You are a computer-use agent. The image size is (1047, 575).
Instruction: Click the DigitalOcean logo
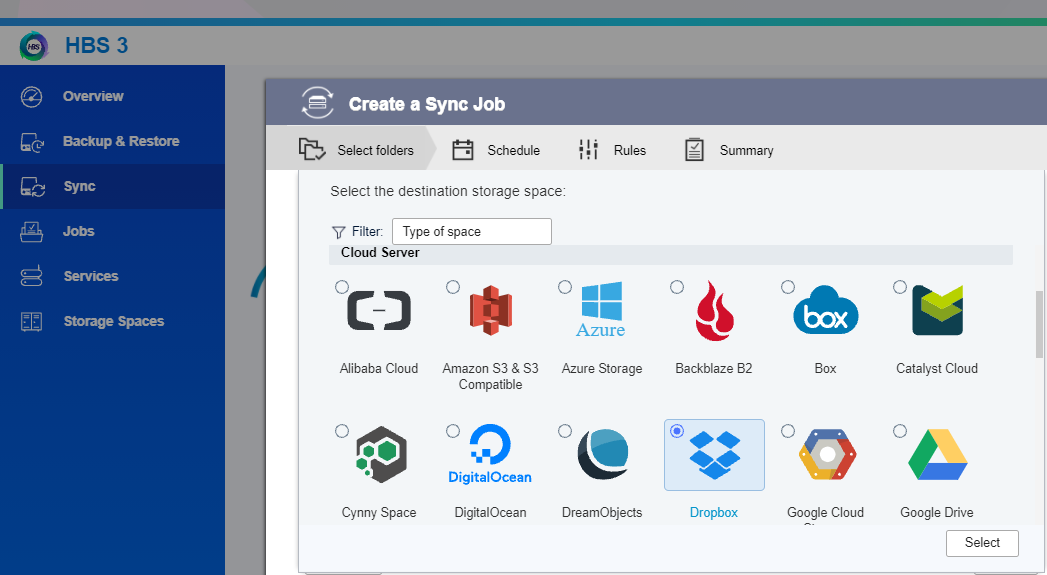[x=490, y=454]
